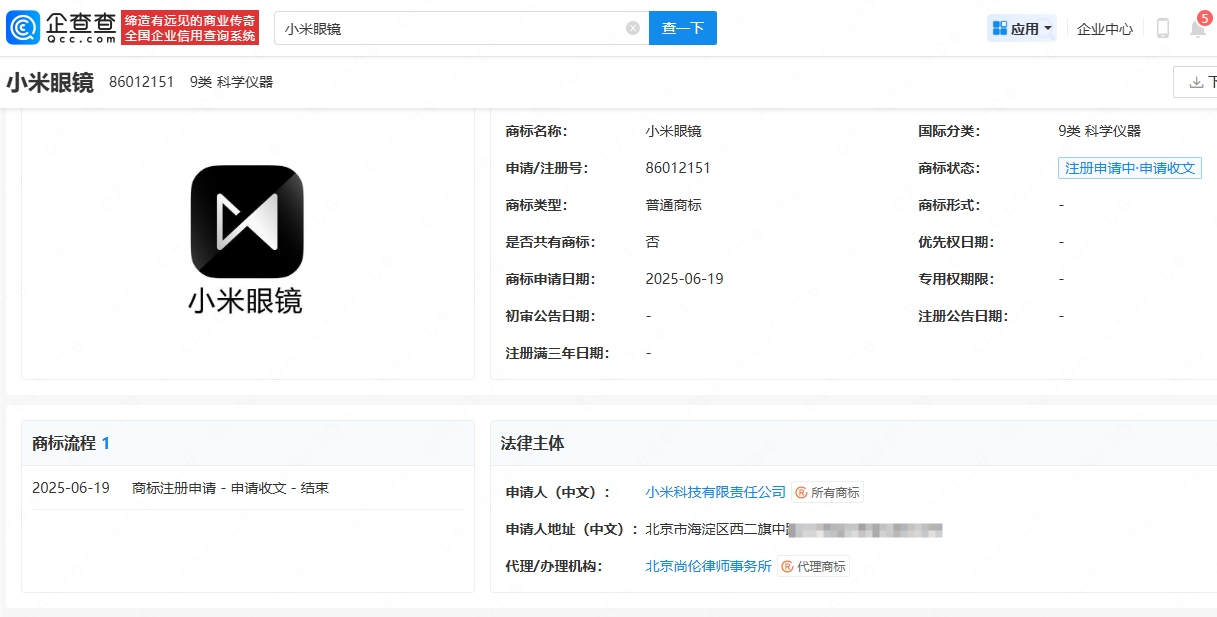Click the grid icon beside 应用
The image size is (1217, 617).
[x=999, y=28]
